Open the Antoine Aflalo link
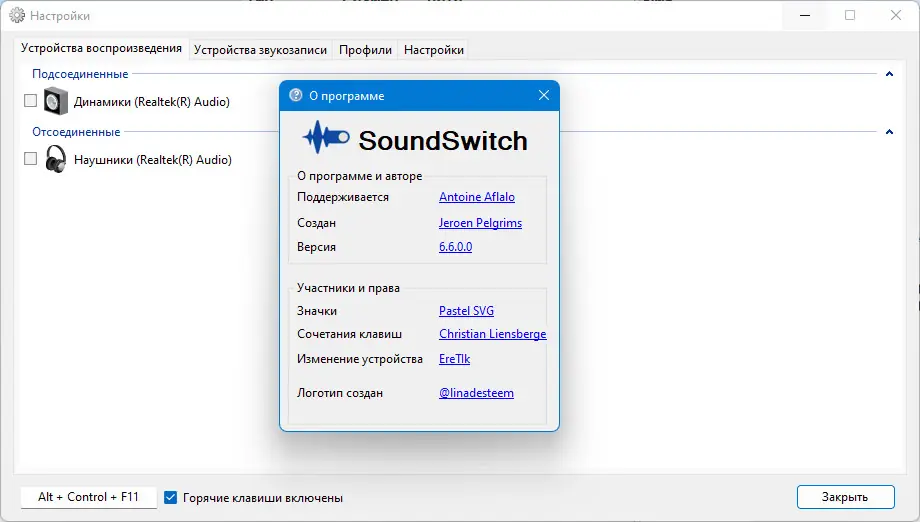Viewport: 920px width, 522px height. click(477, 197)
